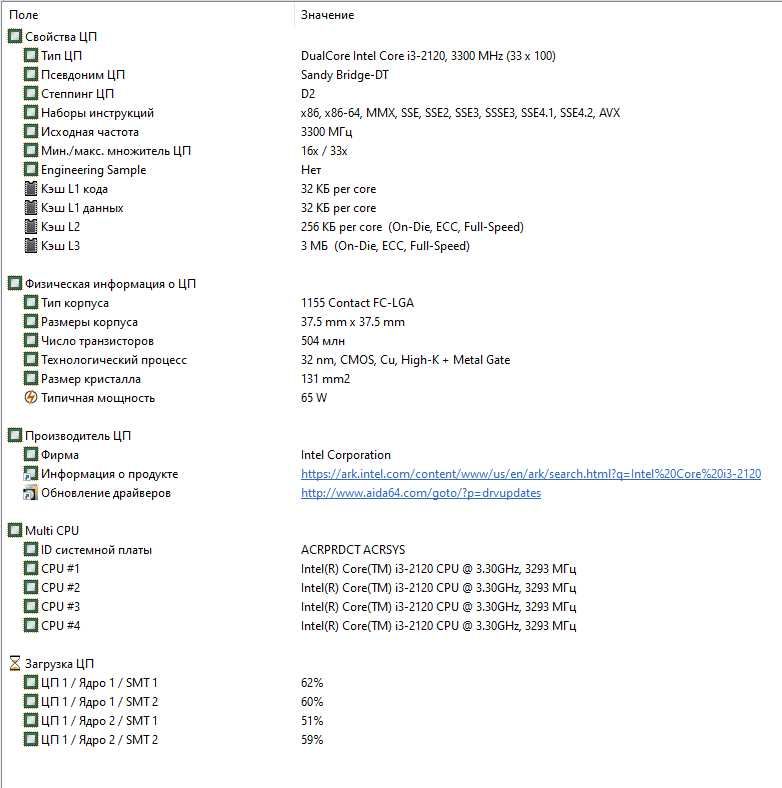Click the icon next to Тип ЦП
Screen dimensions: 782x788
tap(31, 55)
